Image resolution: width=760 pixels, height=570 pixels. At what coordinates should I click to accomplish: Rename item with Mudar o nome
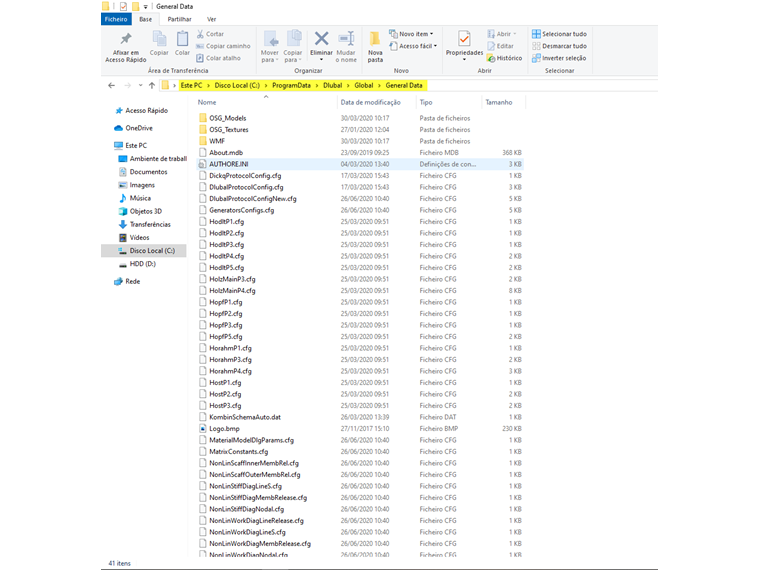346,47
